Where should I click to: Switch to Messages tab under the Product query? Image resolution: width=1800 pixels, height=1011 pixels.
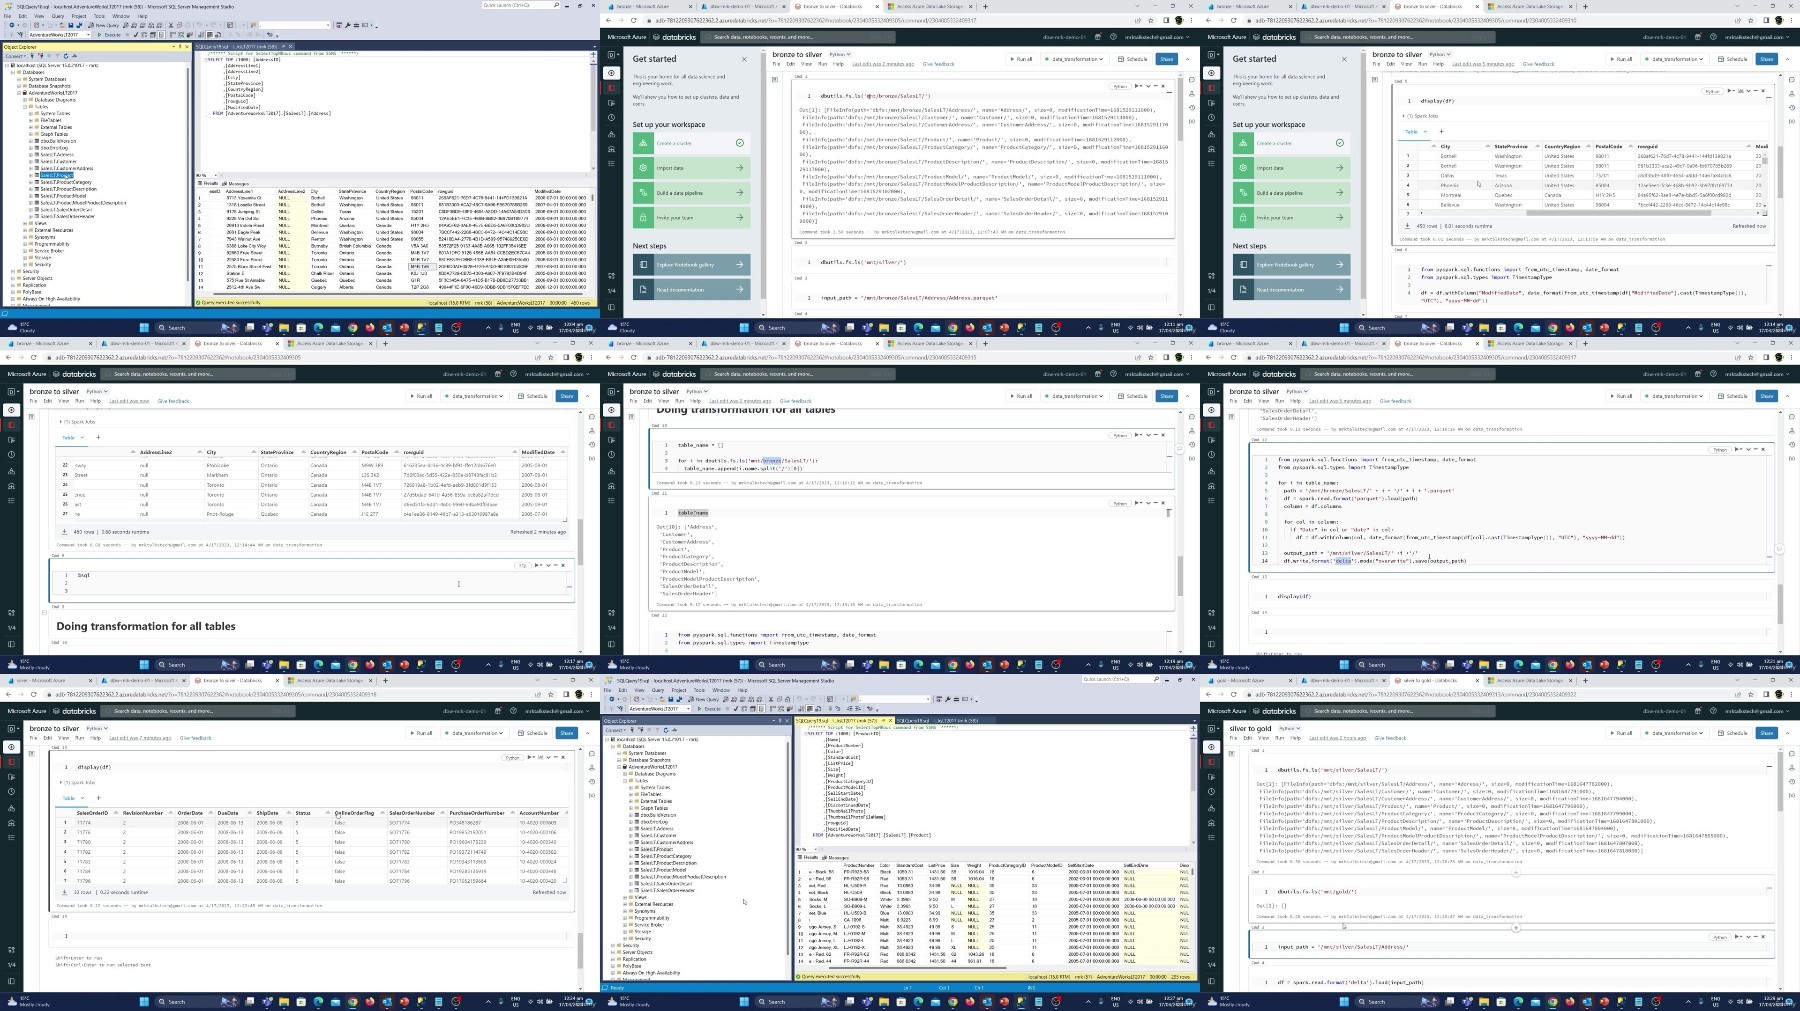838,857
